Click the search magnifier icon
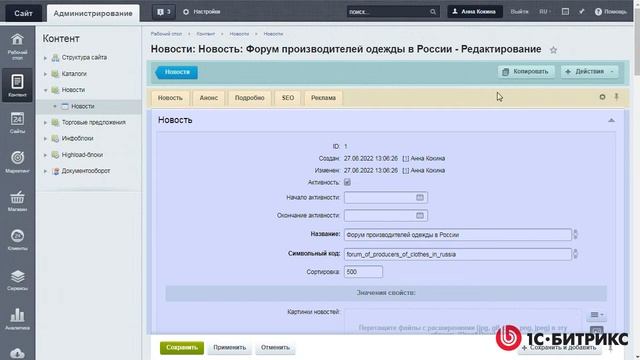640x360 pixels. [x=433, y=12]
